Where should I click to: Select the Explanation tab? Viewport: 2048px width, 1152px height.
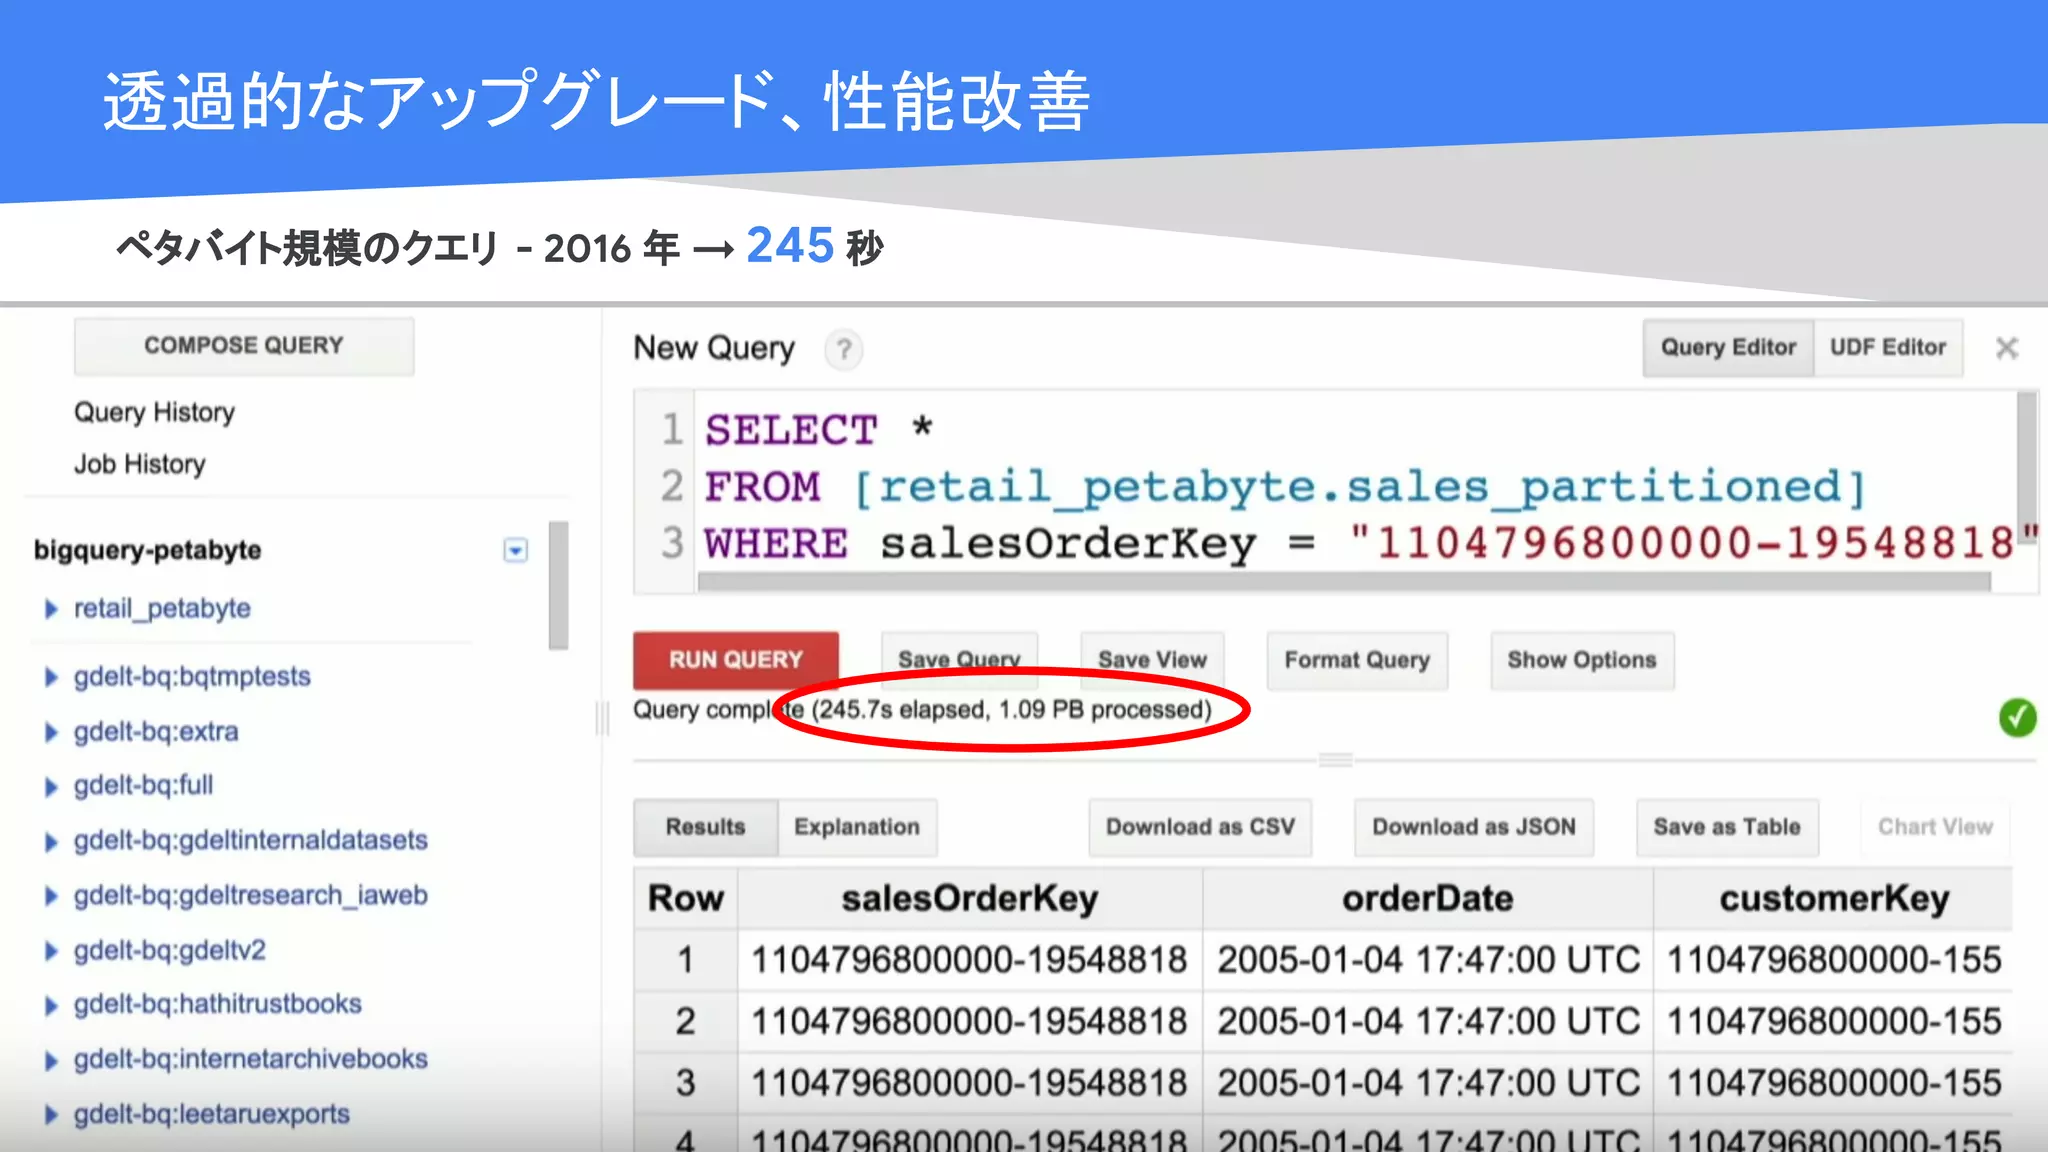857,827
